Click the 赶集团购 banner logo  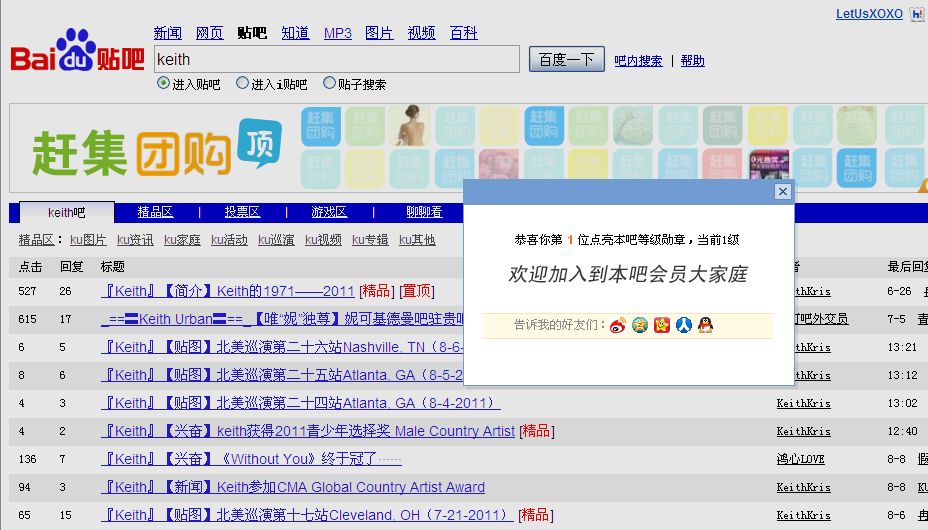click(x=131, y=153)
